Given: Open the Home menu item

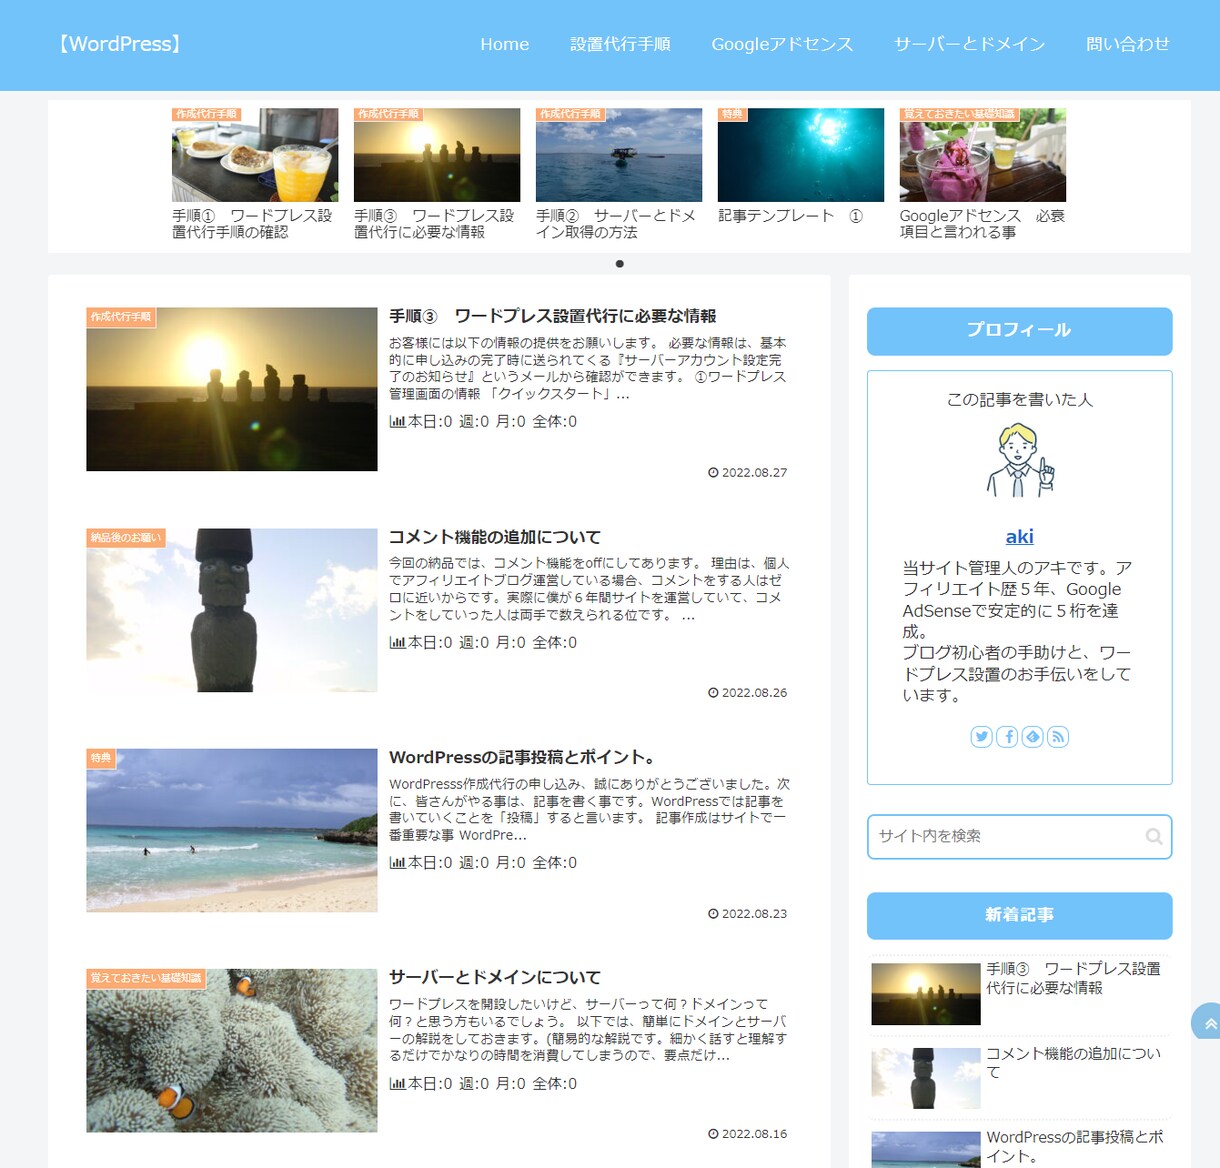Looking at the screenshot, I should click(504, 44).
